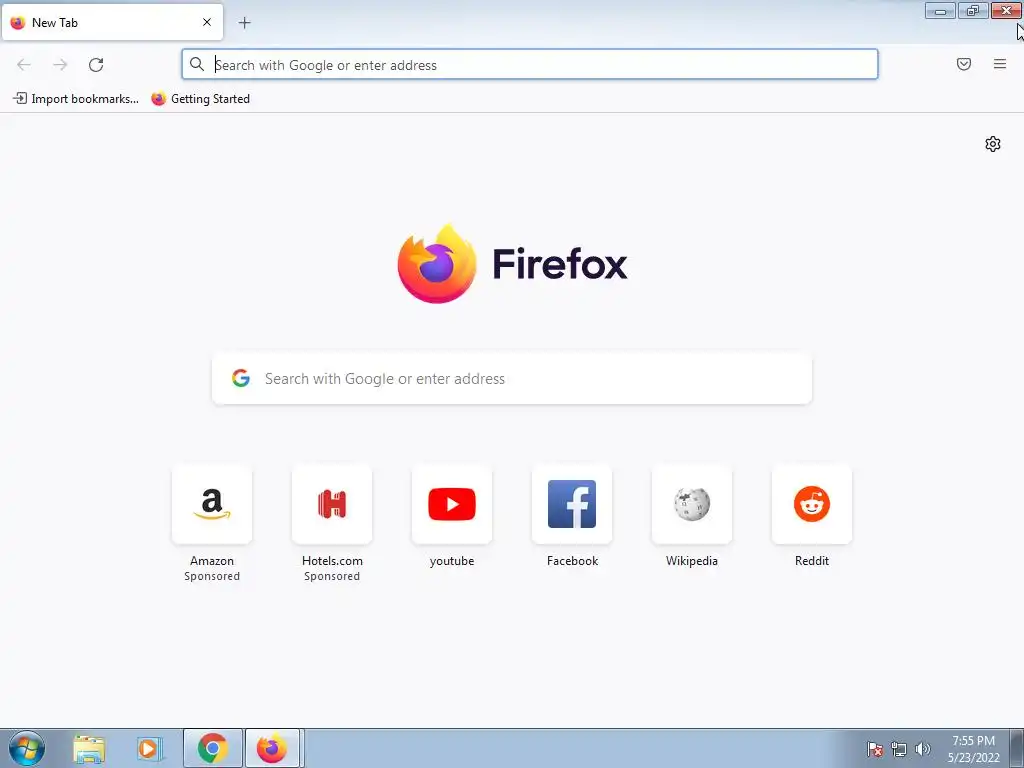Open the Reddit shortcut tile
This screenshot has height=768, width=1024.
[x=812, y=504]
